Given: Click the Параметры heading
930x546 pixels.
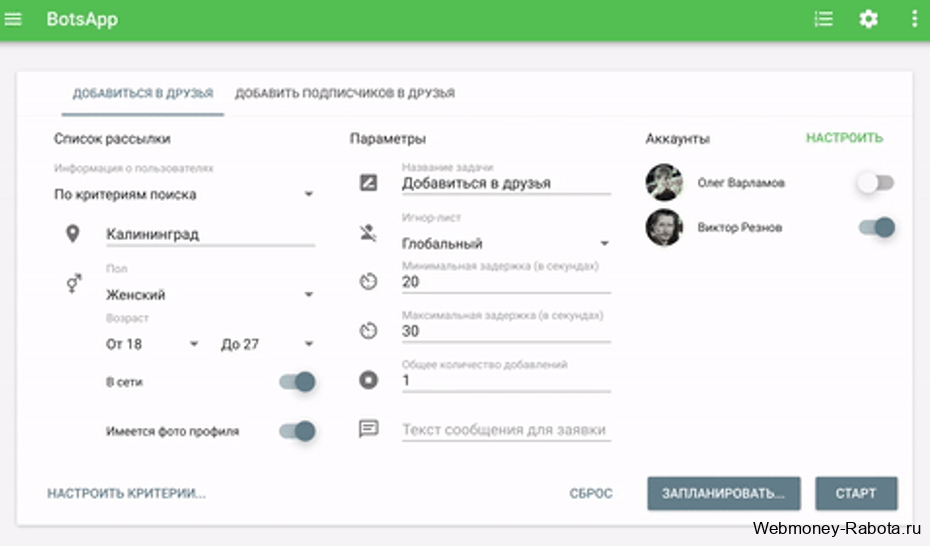Looking at the screenshot, I should 387,139.
